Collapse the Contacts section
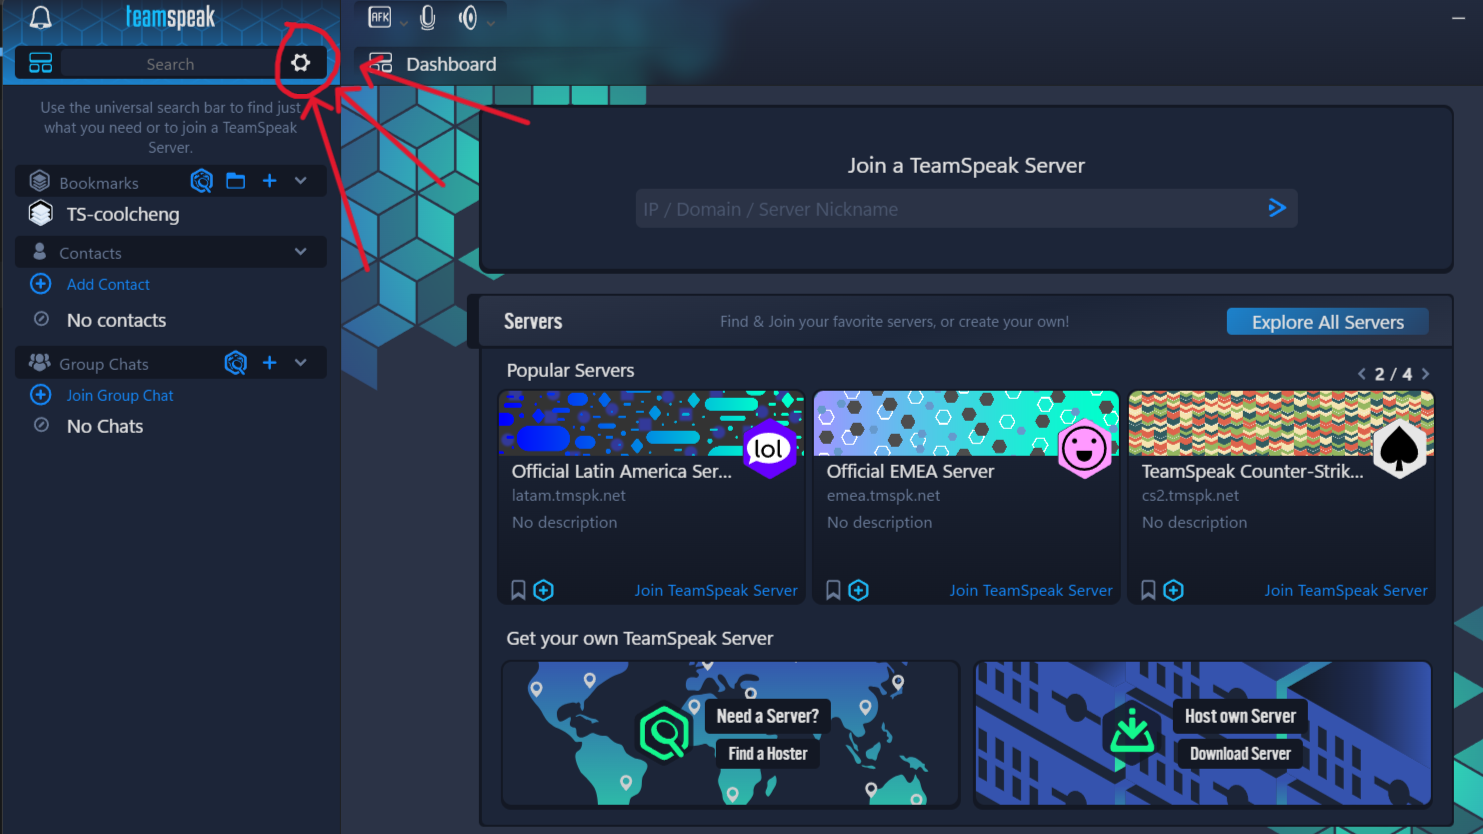 click(x=301, y=252)
